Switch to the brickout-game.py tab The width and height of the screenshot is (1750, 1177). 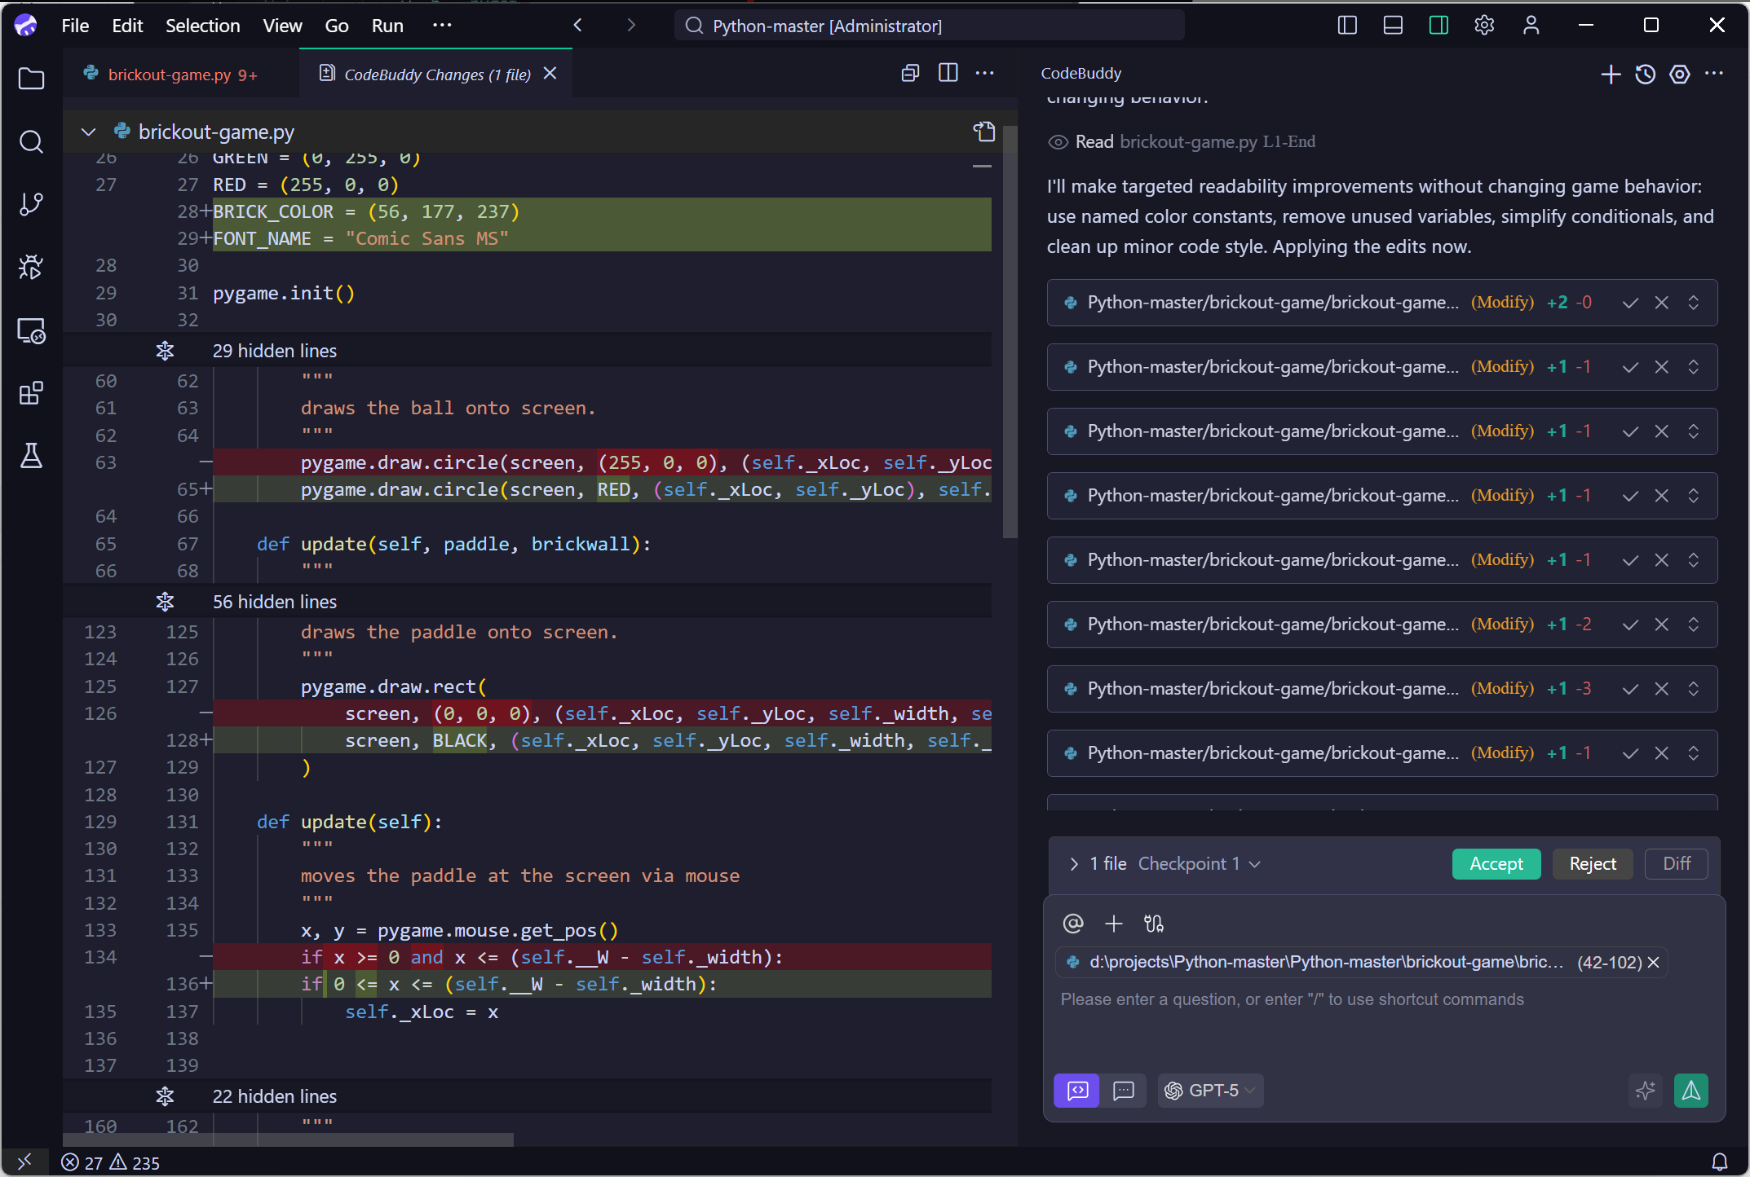point(170,75)
